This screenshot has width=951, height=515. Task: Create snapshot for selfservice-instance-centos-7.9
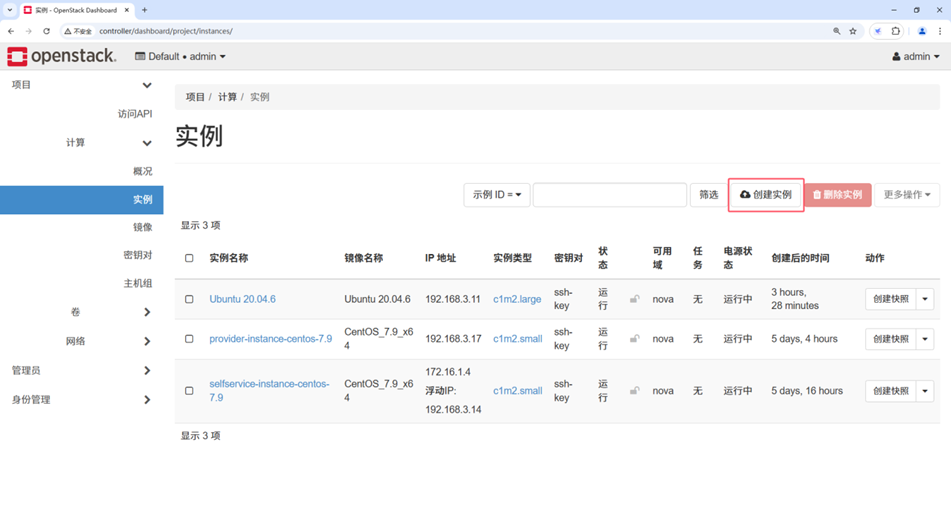coord(890,391)
